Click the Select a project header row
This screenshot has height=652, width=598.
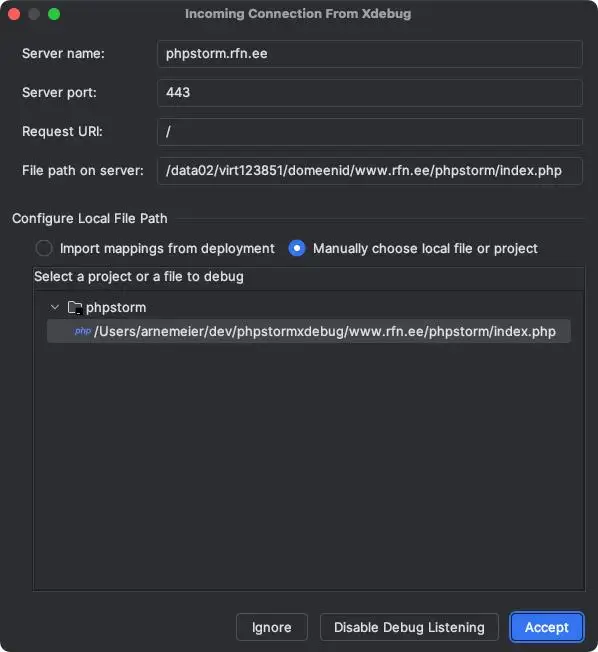coord(309,277)
